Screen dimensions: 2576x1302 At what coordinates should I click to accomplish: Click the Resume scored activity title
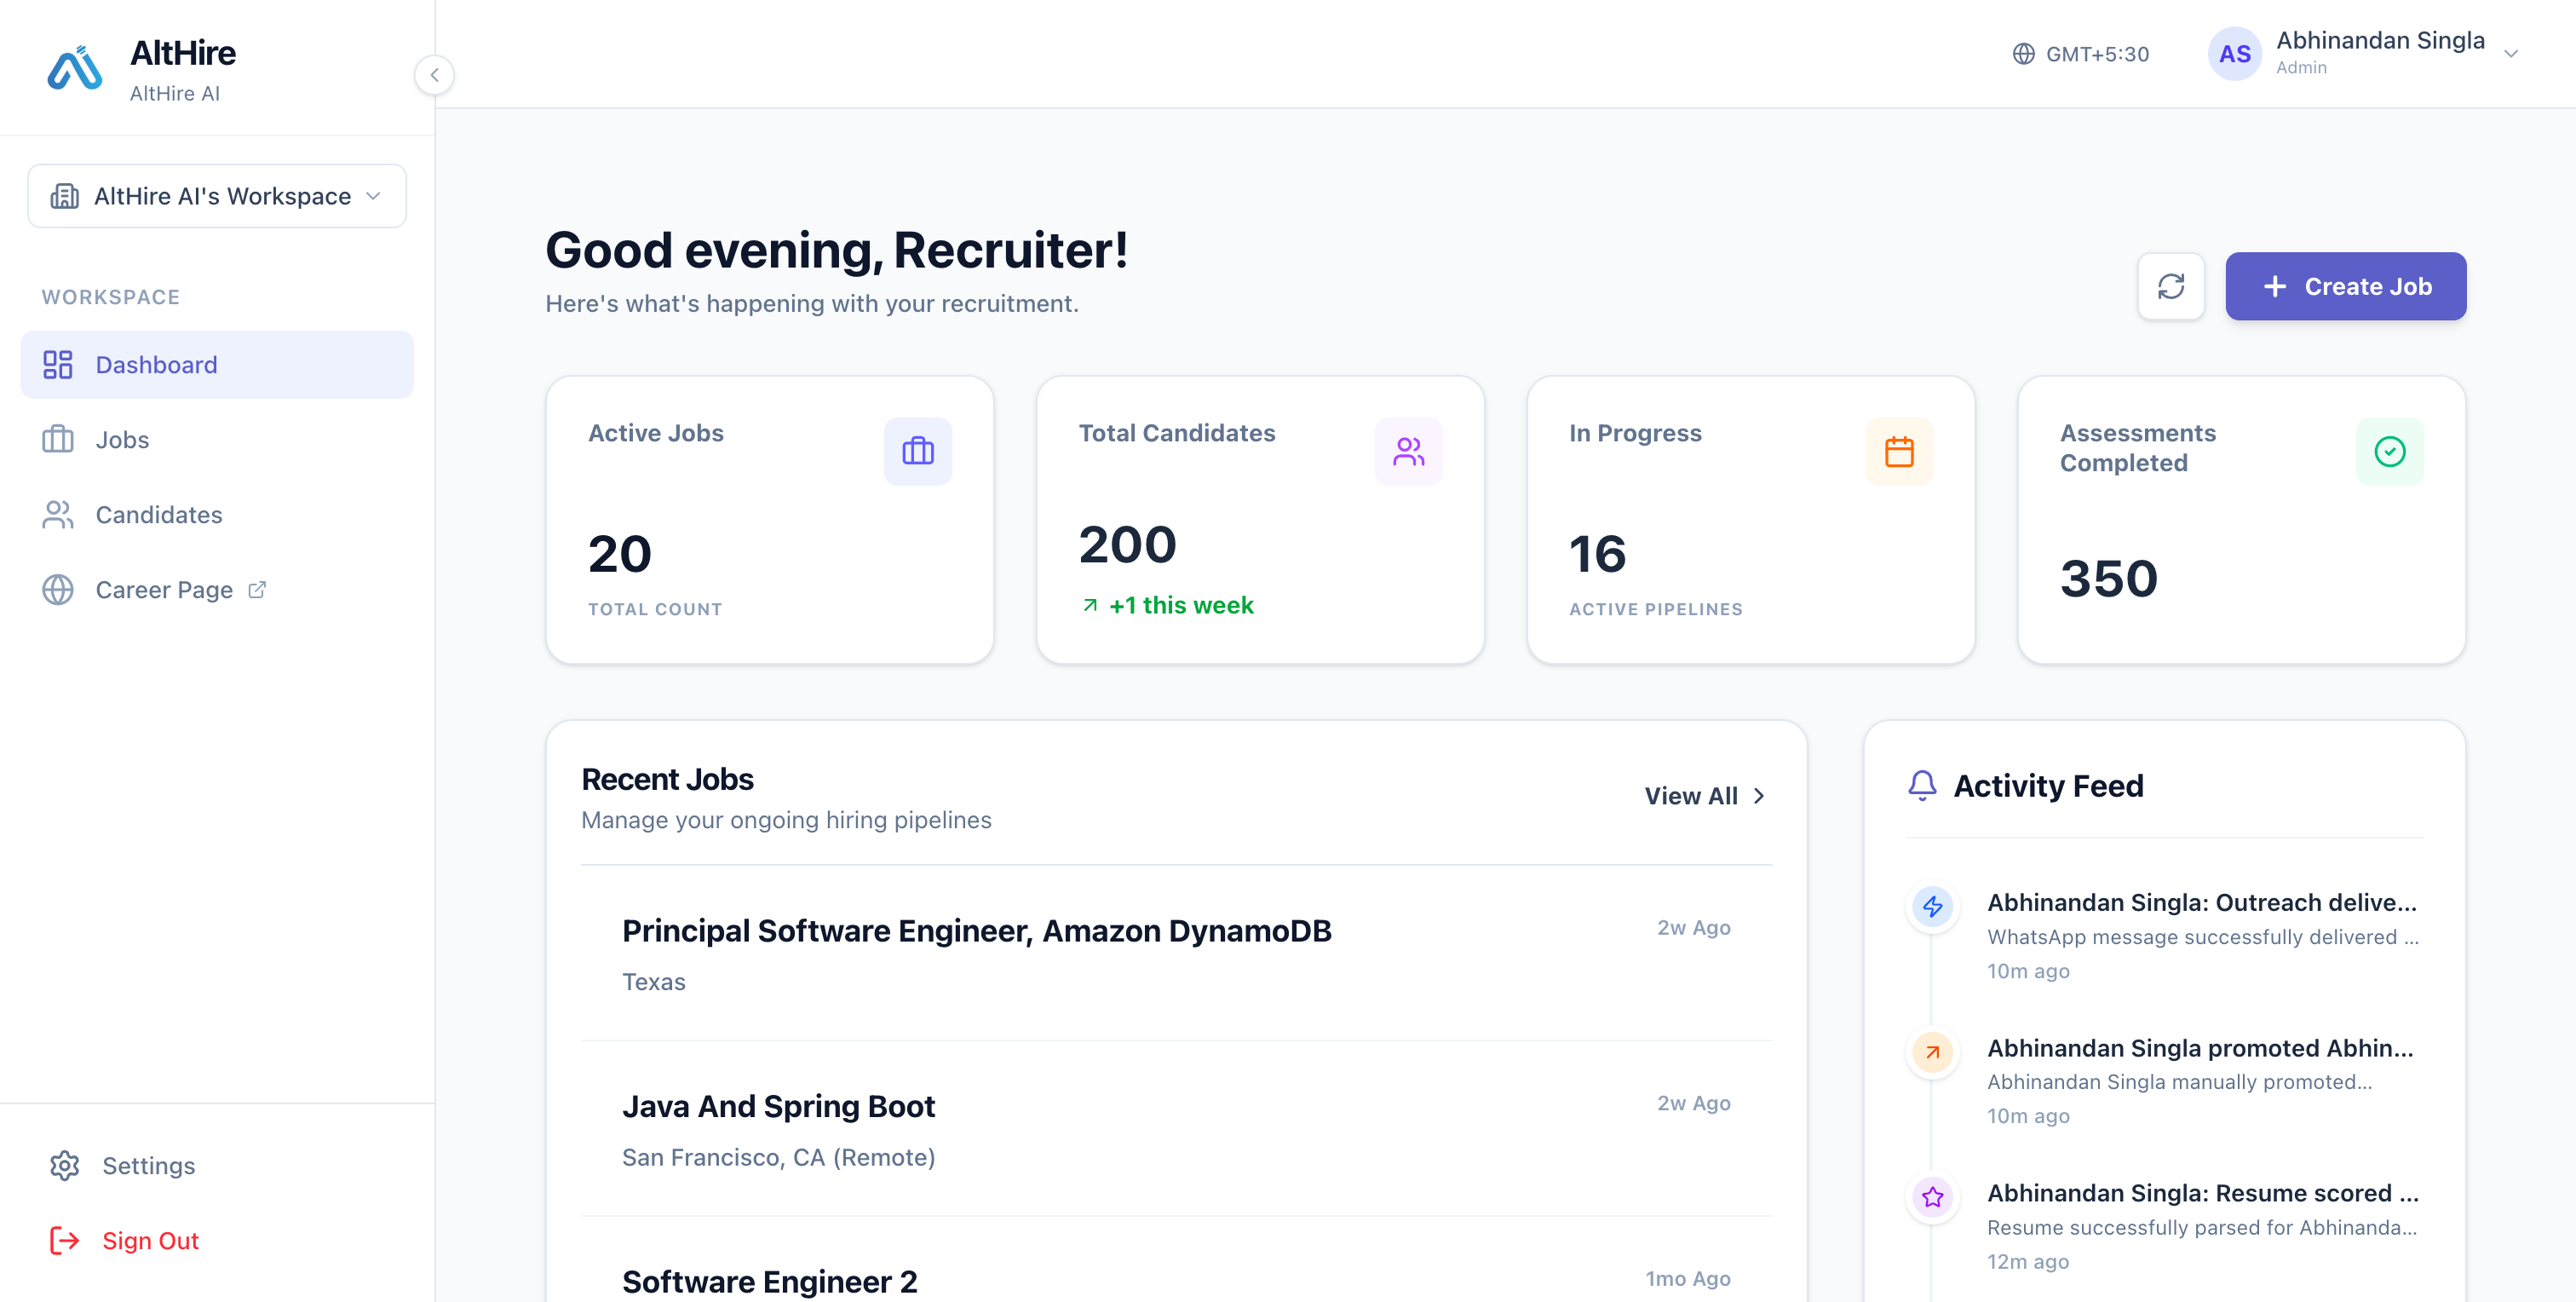(x=2202, y=1193)
